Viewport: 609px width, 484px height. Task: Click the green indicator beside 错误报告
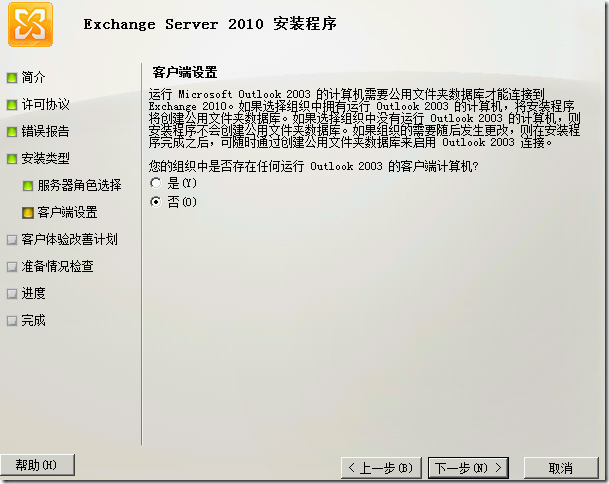pyautogui.click(x=12, y=132)
